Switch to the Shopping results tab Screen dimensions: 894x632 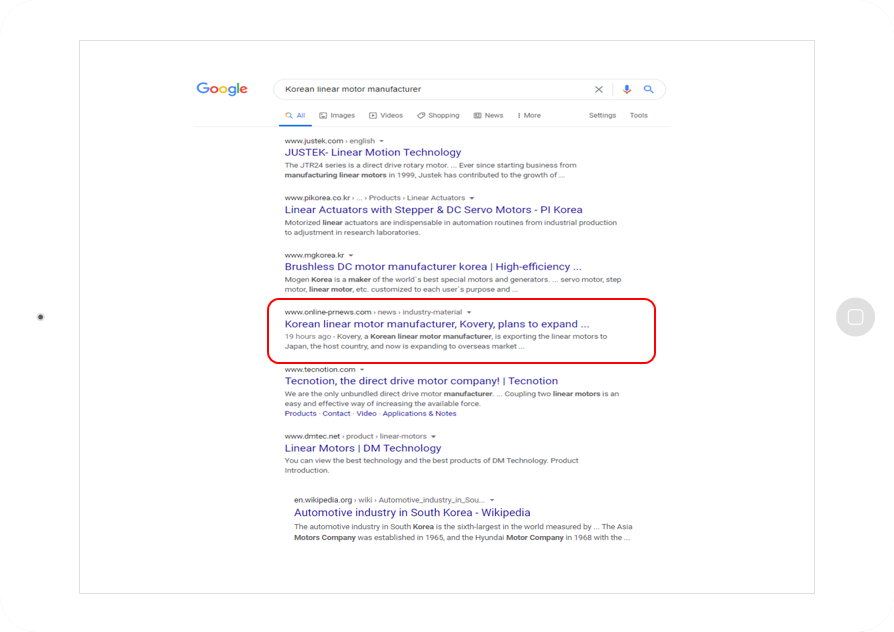(438, 115)
